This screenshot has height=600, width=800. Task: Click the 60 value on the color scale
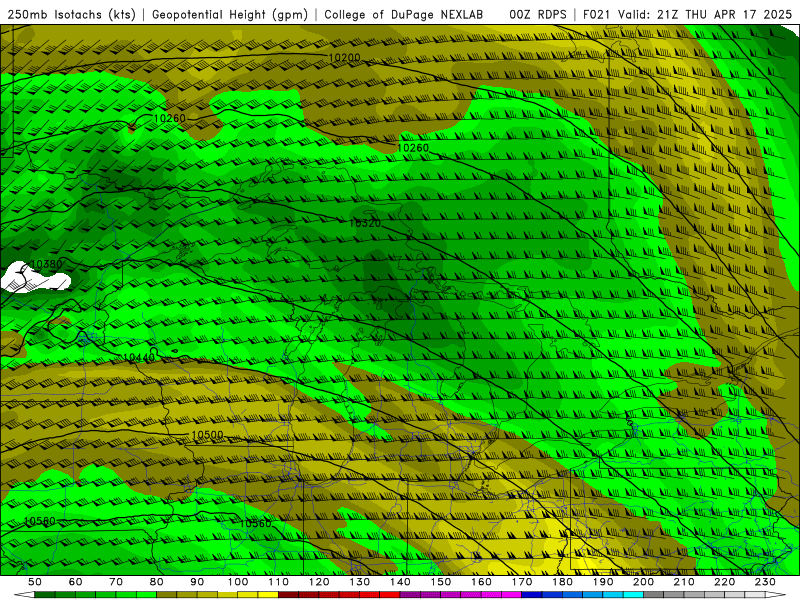pos(75,582)
